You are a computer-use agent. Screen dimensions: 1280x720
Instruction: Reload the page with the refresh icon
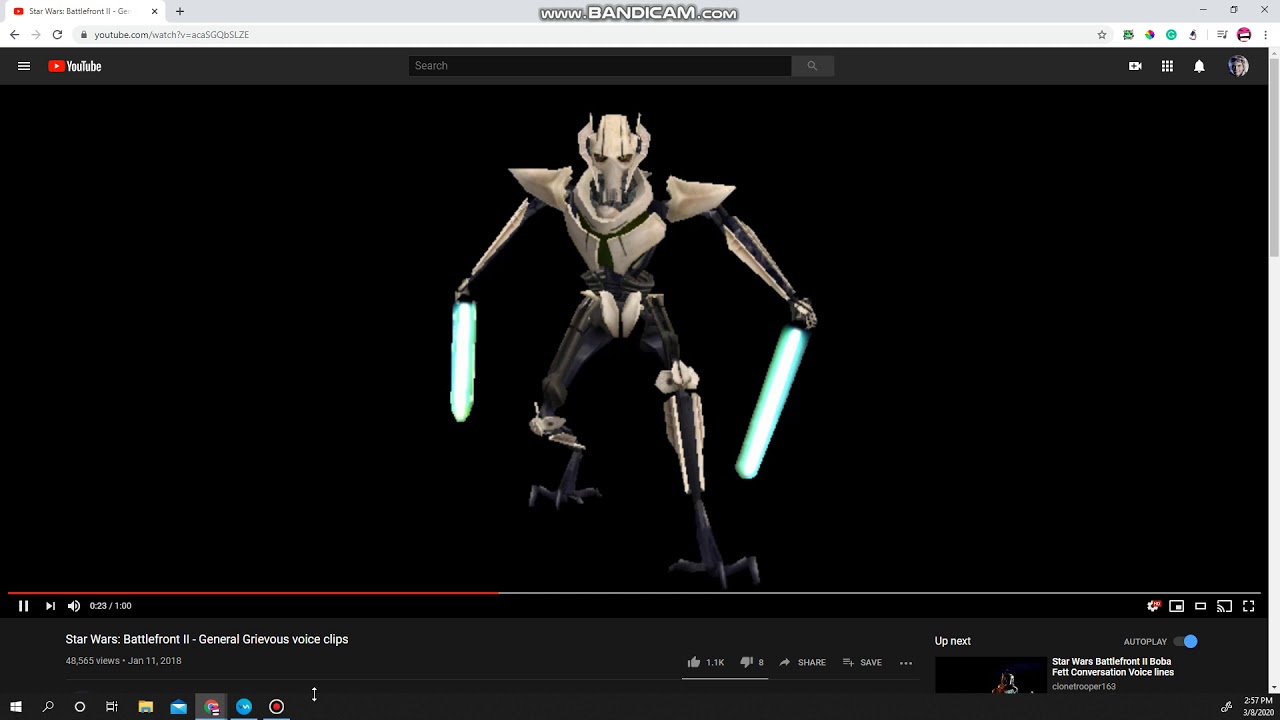coord(57,34)
